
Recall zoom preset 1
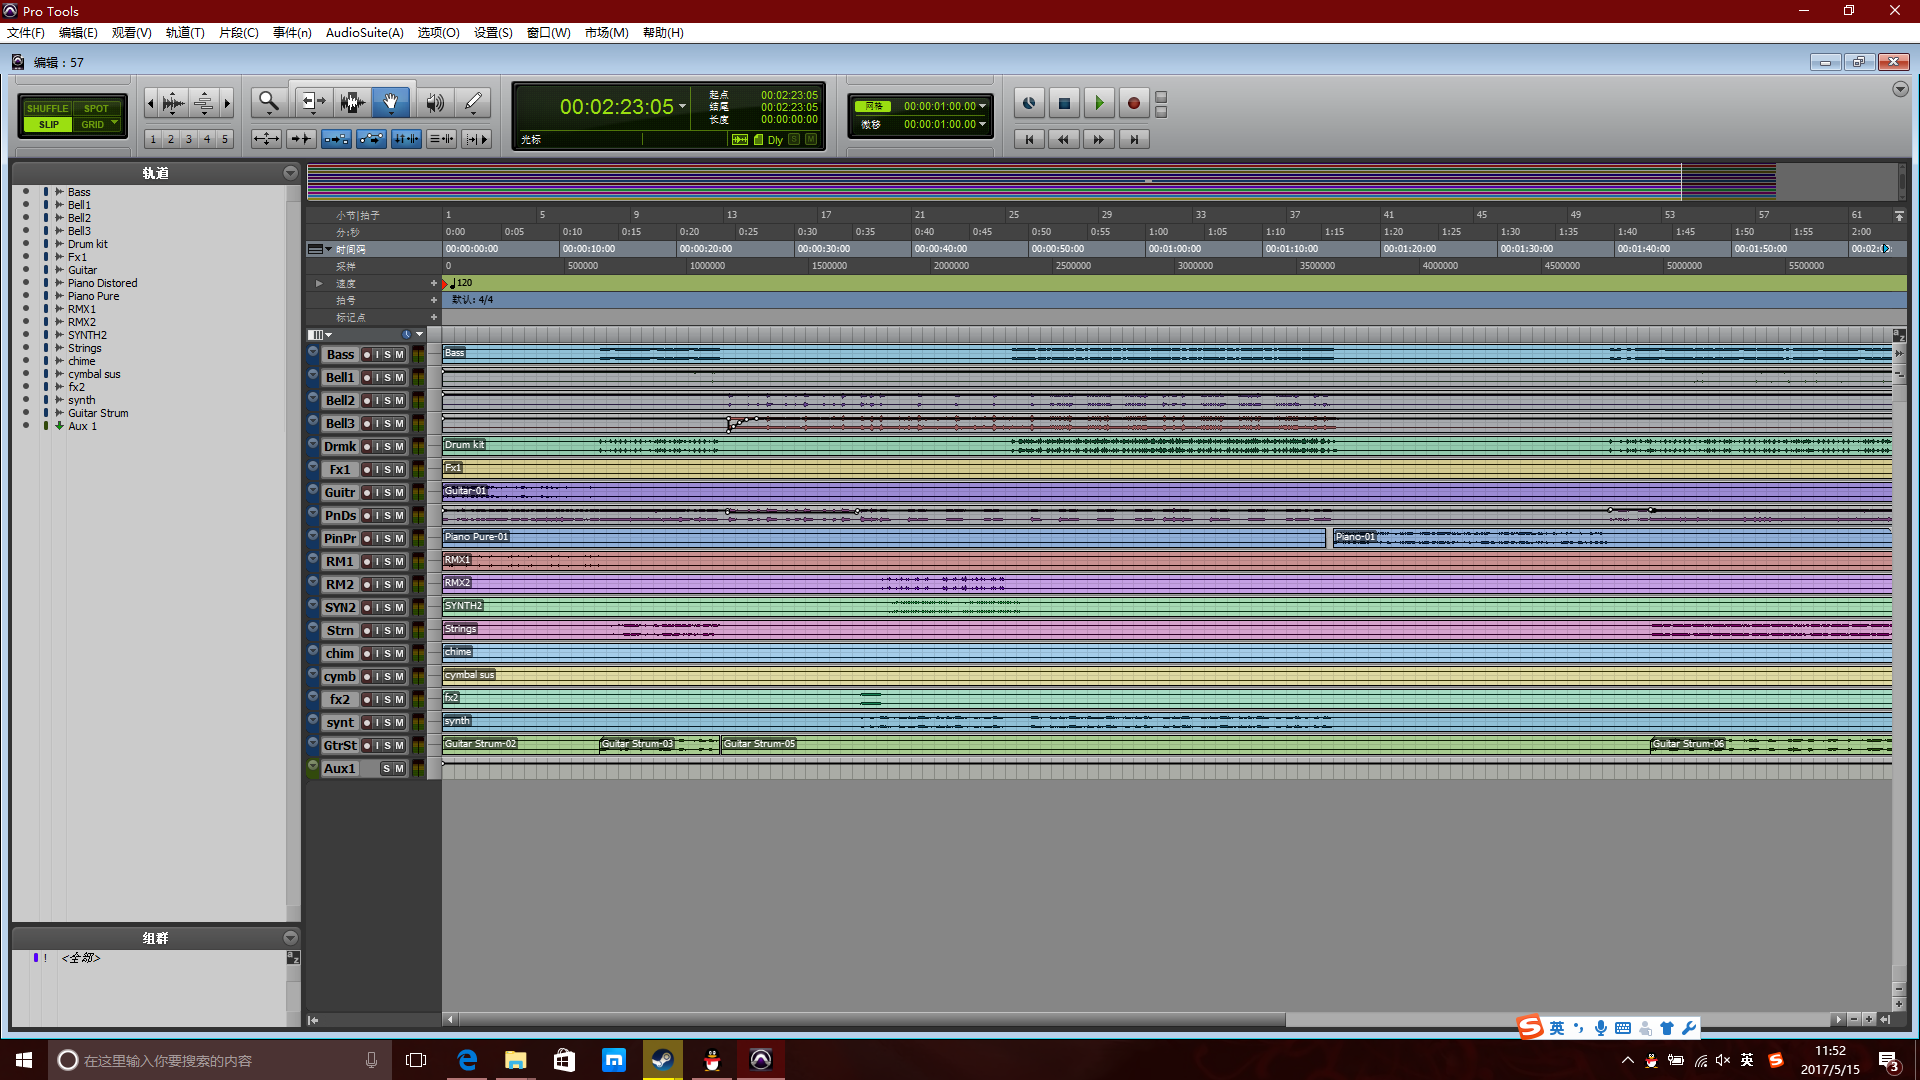pos(153,139)
